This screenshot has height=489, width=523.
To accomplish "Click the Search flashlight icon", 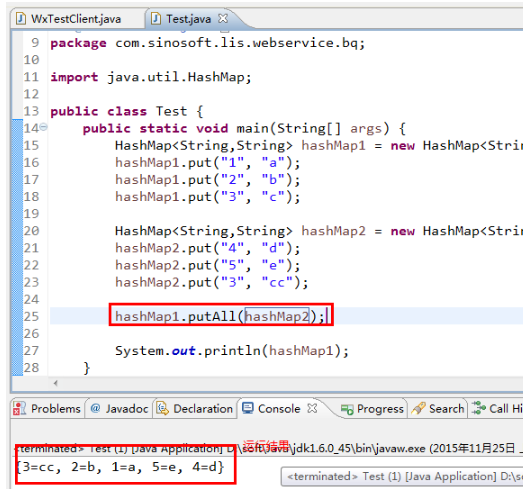I will pyautogui.click(x=418, y=408).
